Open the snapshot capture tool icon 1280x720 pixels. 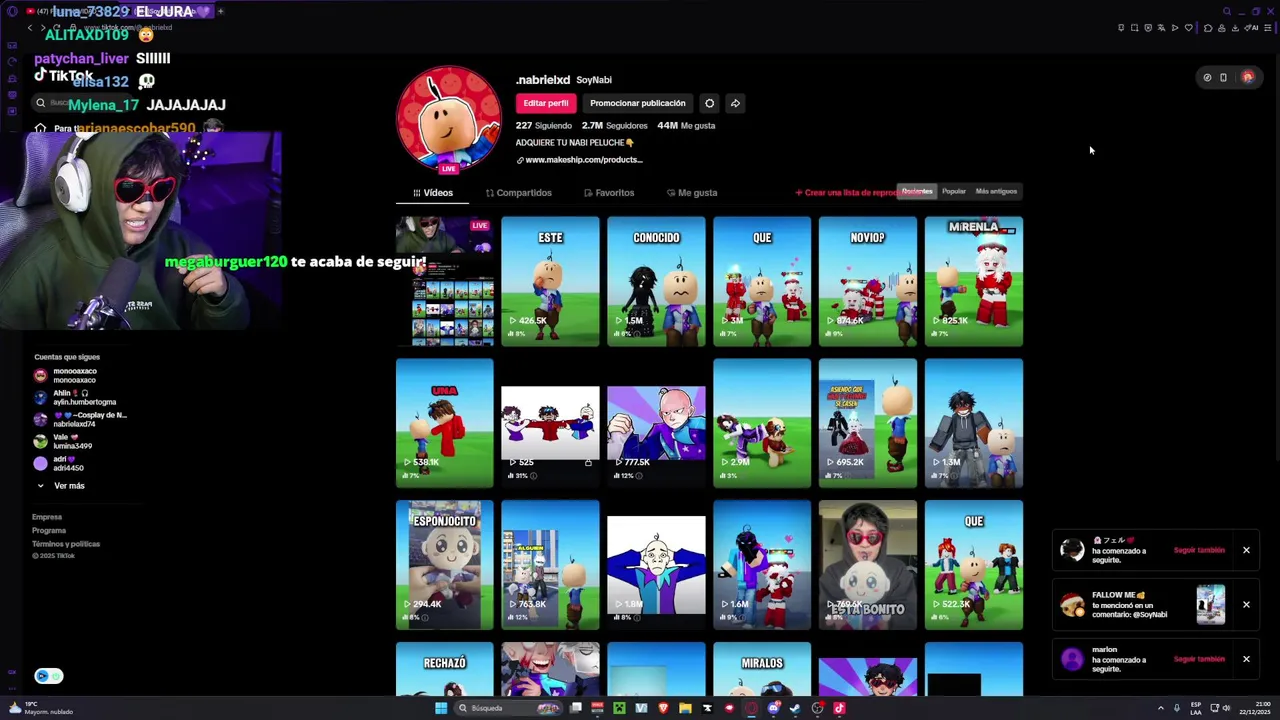click(x=1134, y=28)
